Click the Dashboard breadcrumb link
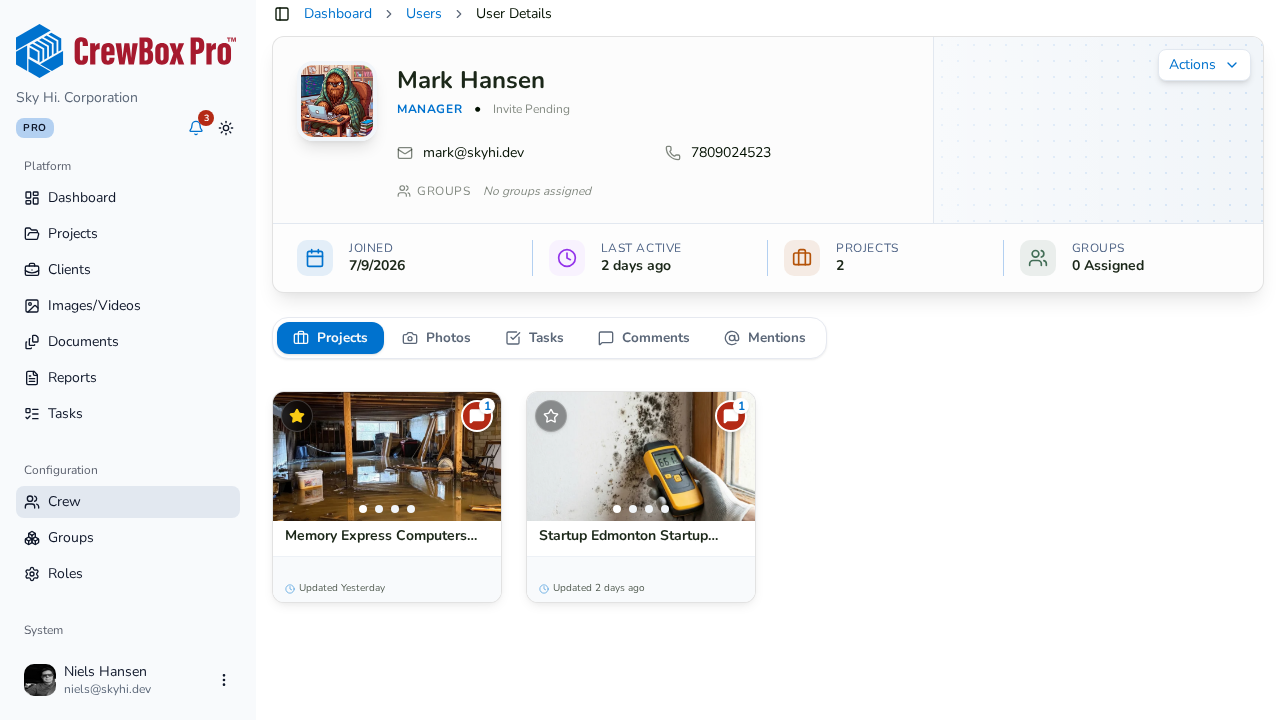1280x720 pixels. tap(338, 14)
